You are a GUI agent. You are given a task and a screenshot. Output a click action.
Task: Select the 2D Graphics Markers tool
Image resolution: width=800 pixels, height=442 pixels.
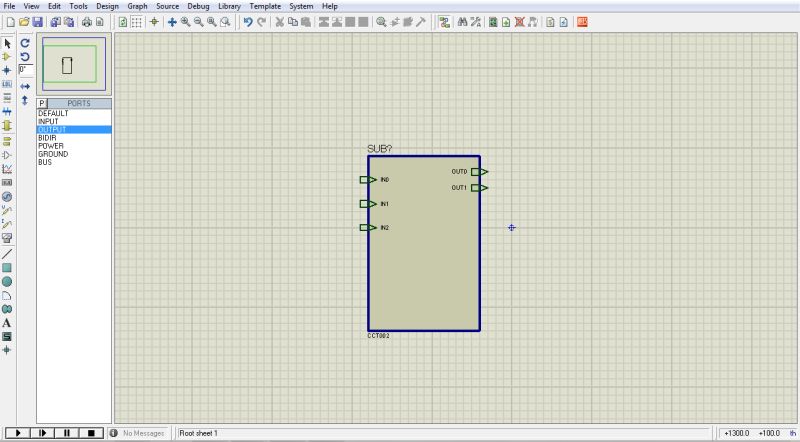tap(7, 350)
